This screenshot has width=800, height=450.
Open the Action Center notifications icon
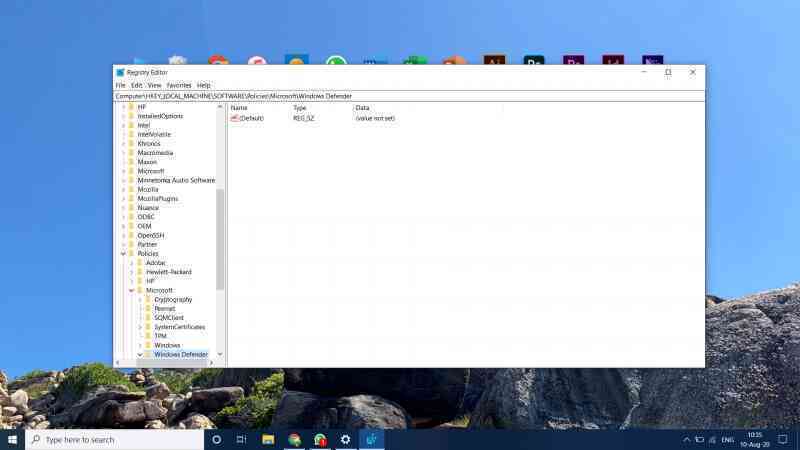(783, 439)
